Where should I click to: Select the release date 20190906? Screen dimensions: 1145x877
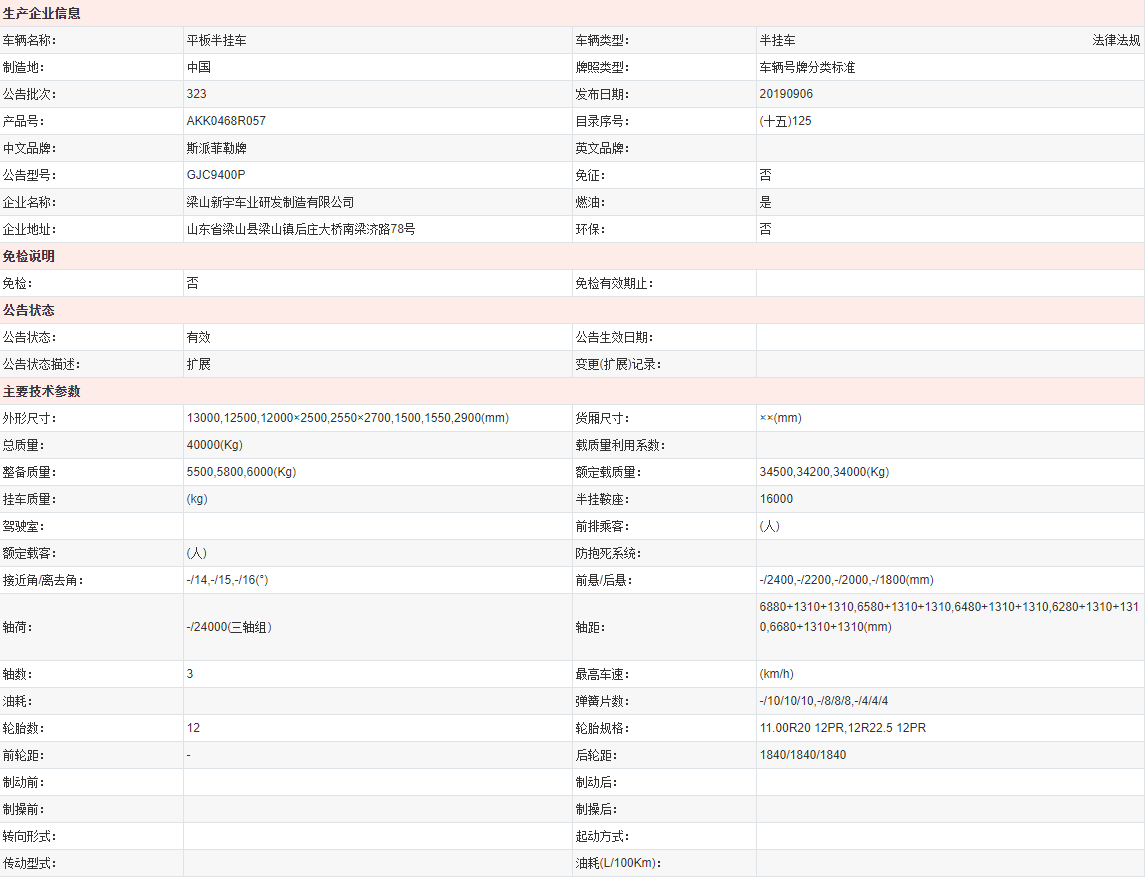coord(786,94)
